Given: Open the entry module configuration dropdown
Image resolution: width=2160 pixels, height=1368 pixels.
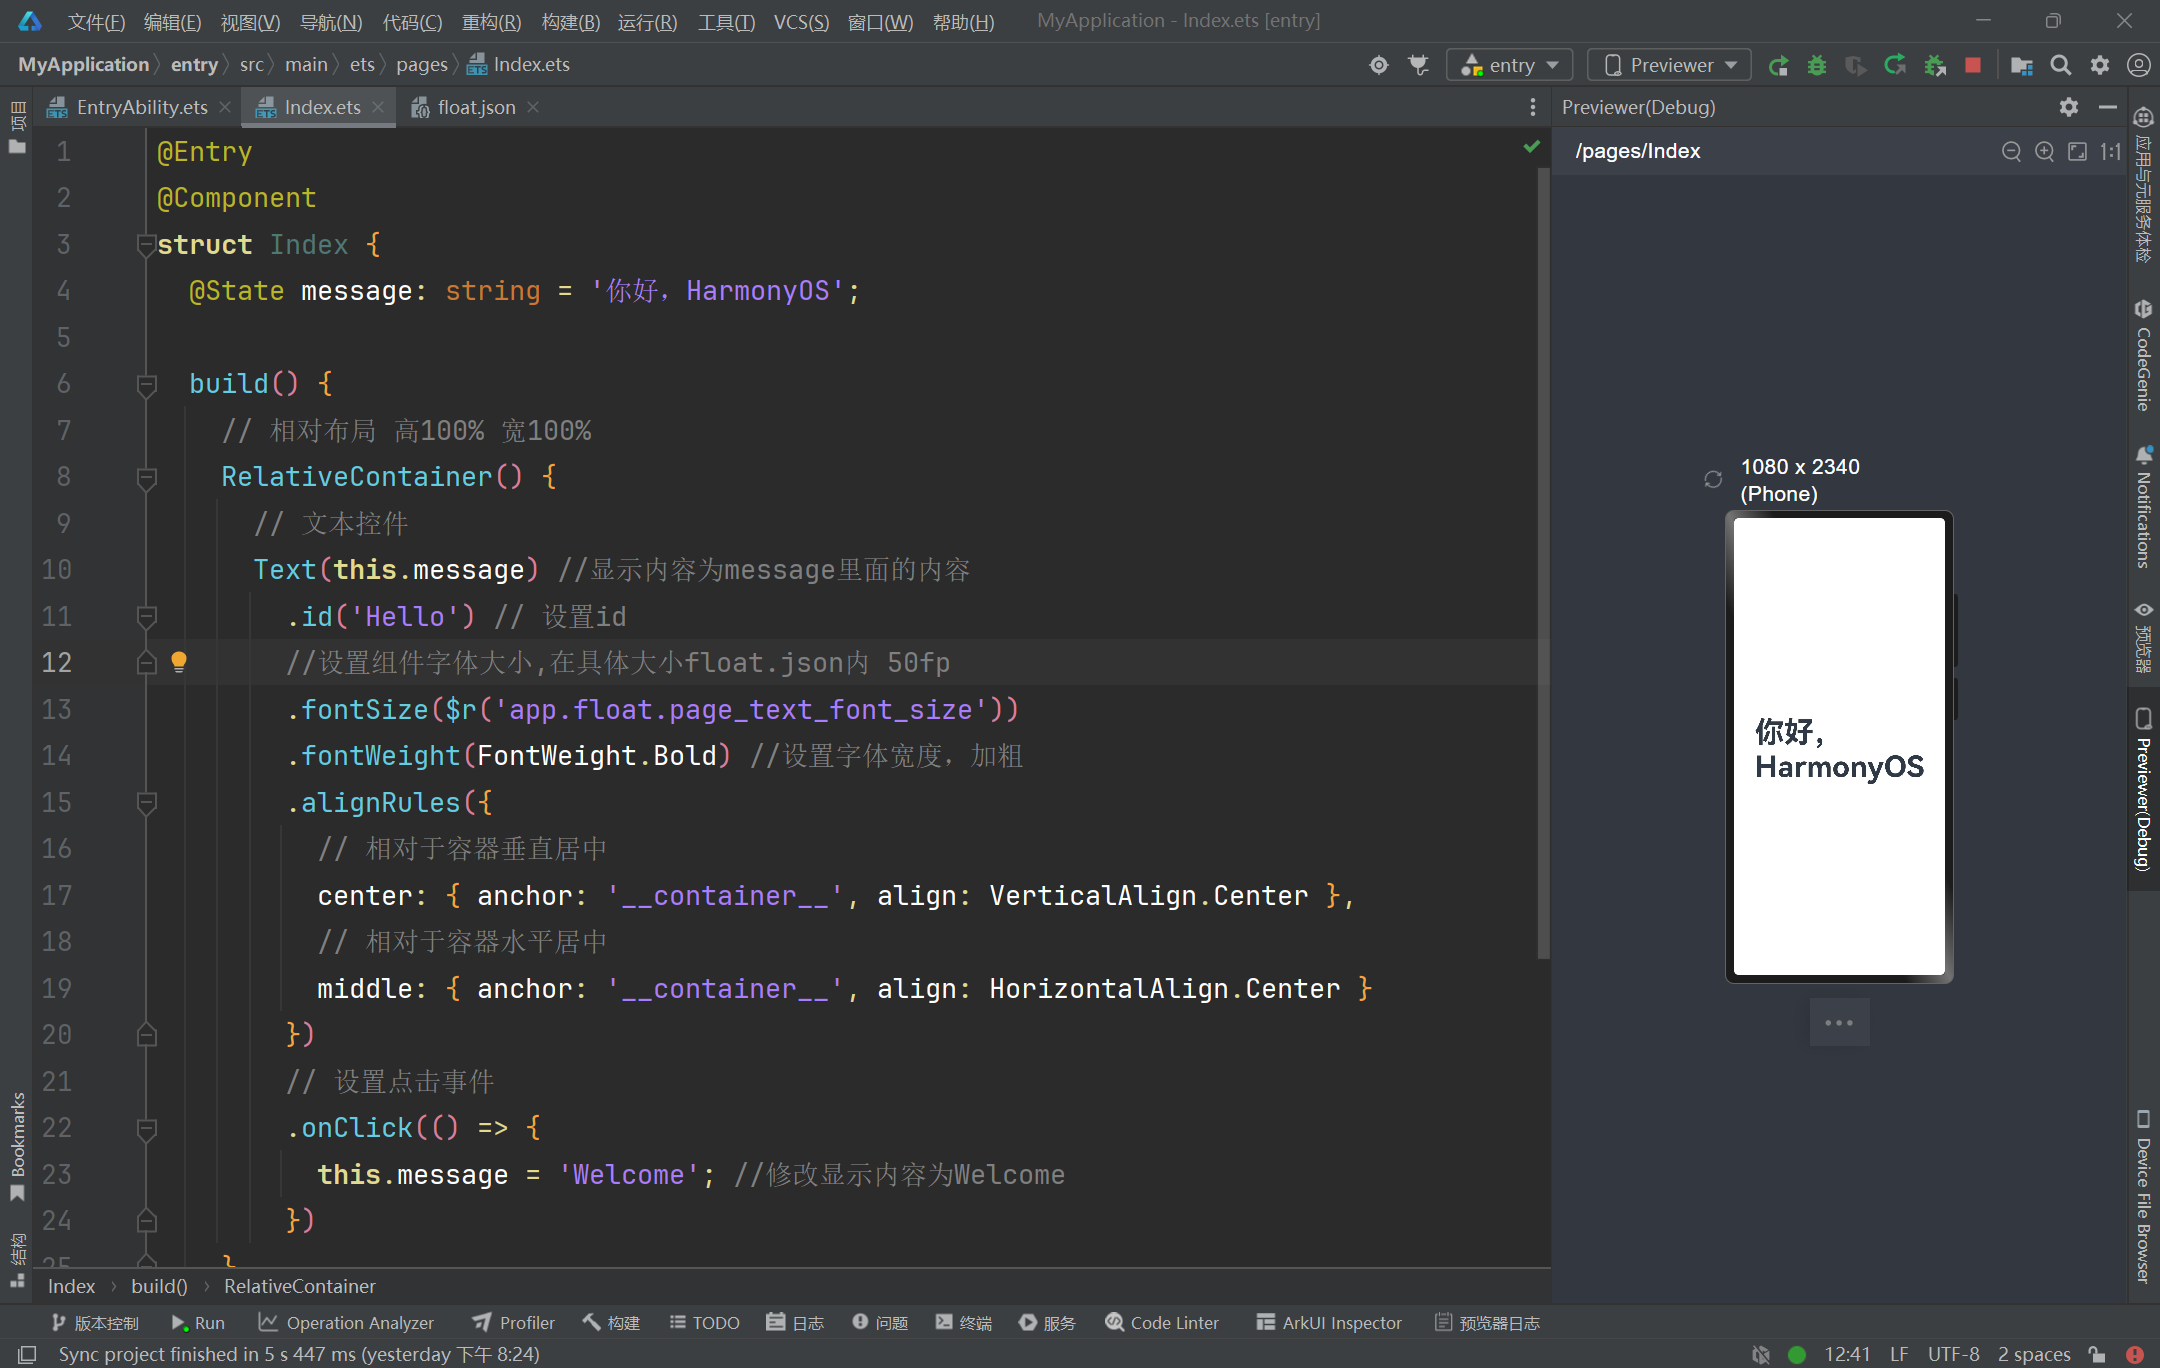Looking at the screenshot, I should pyautogui.click(x=1509, y=66).
